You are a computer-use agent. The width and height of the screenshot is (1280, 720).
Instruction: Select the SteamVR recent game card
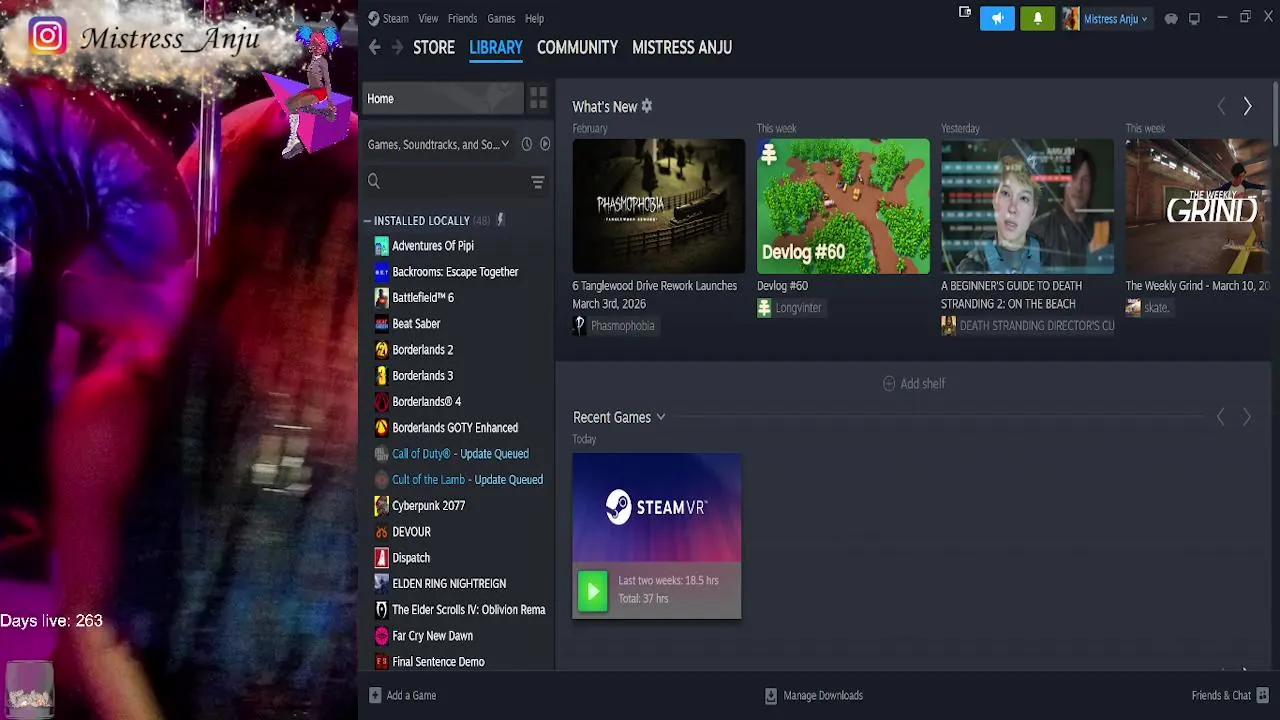pyautogui.click(x=657, y=536)
